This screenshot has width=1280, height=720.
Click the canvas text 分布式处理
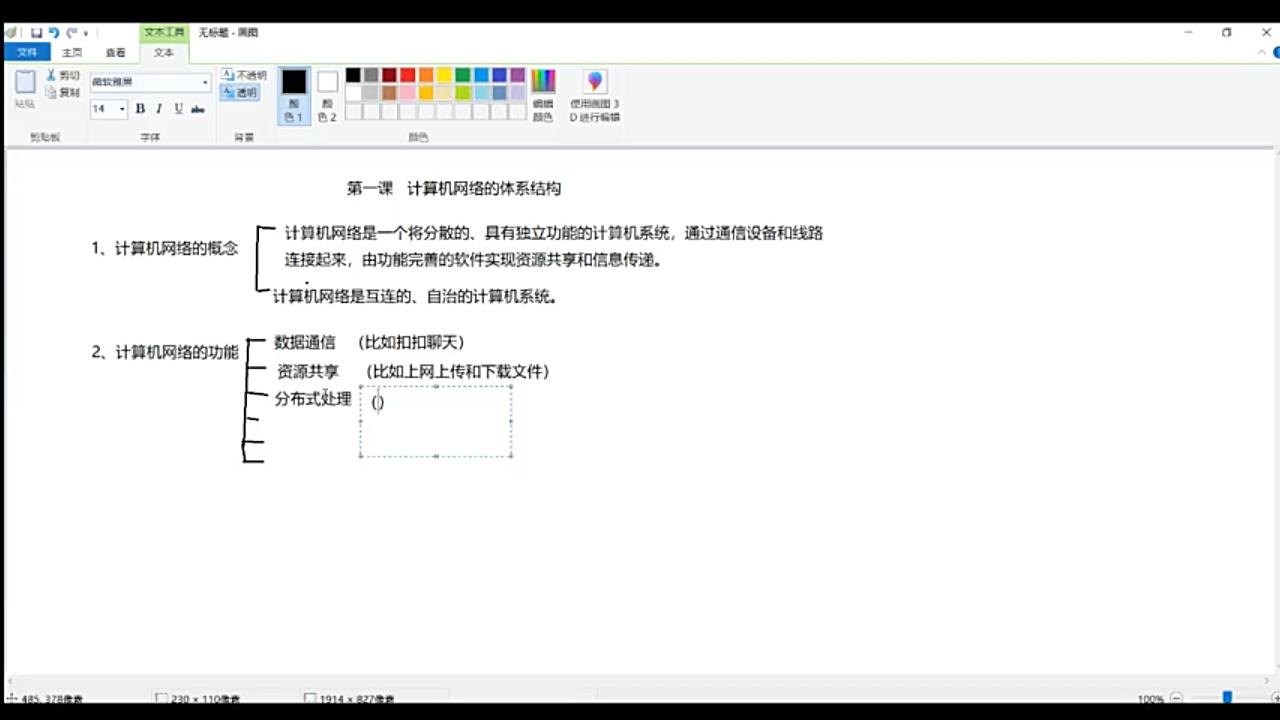click(x=313, y=399)
